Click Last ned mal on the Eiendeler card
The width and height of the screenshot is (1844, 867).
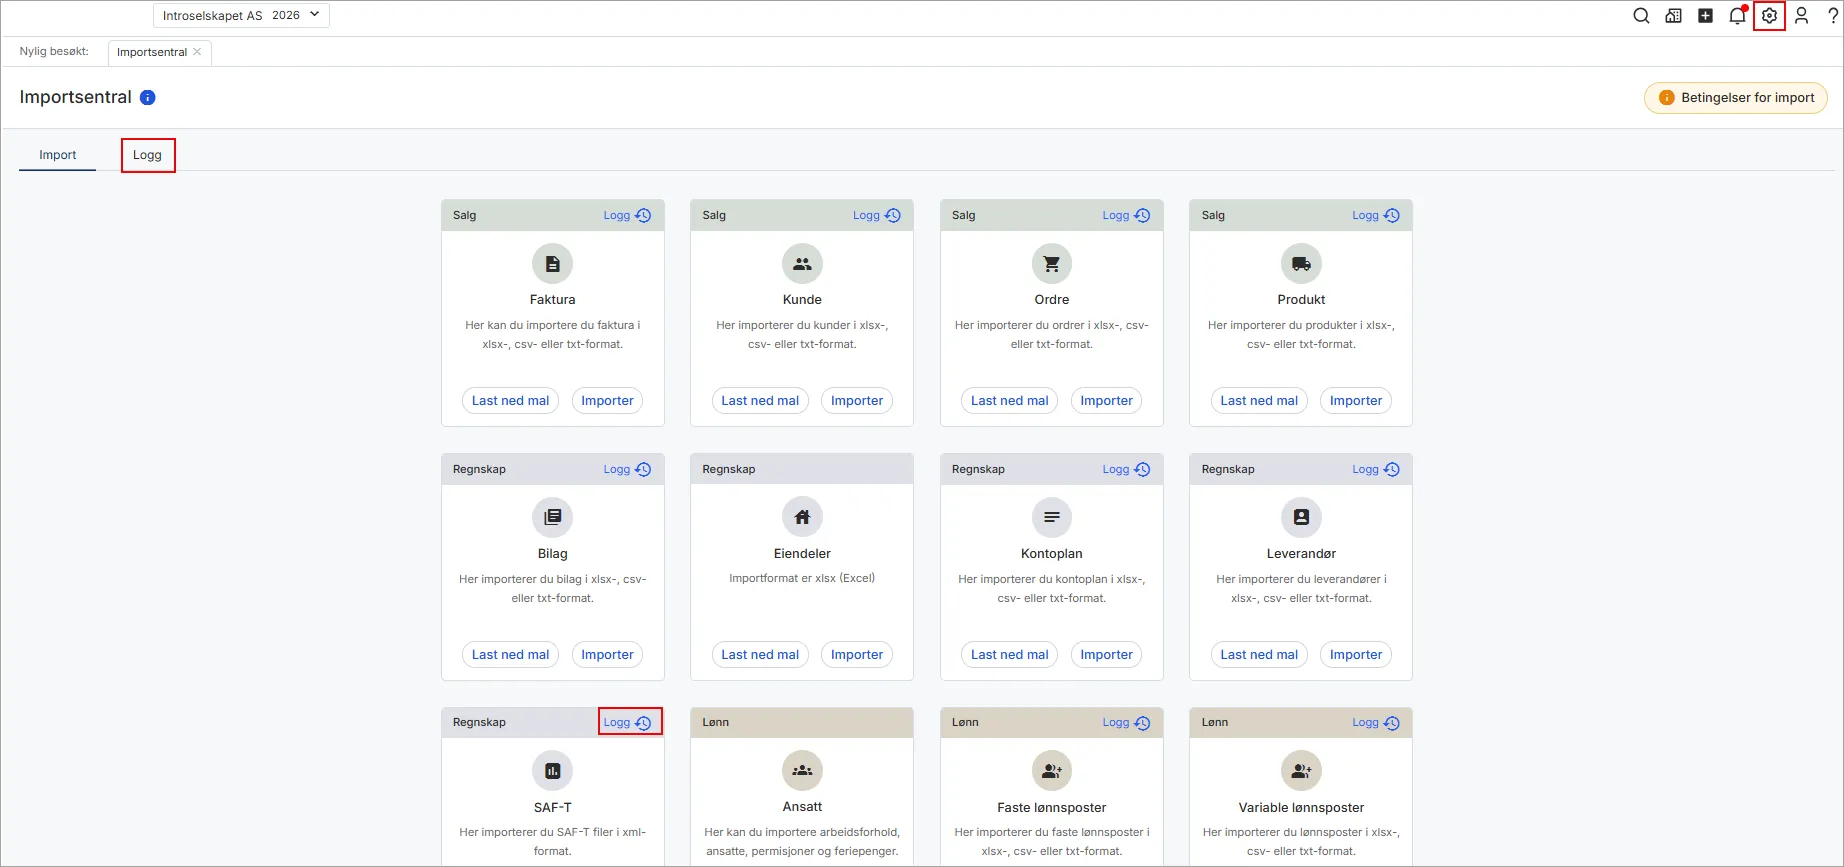pos(760,655)
